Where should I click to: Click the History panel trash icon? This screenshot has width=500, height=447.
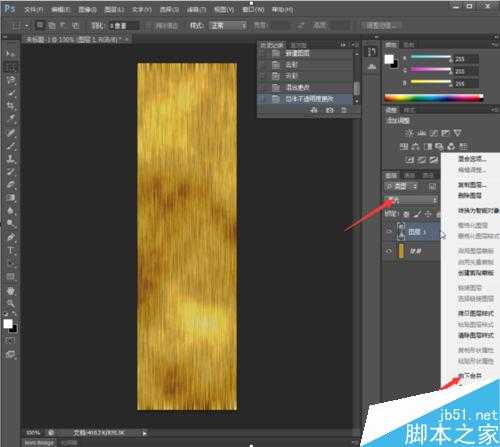coord(344,110)
